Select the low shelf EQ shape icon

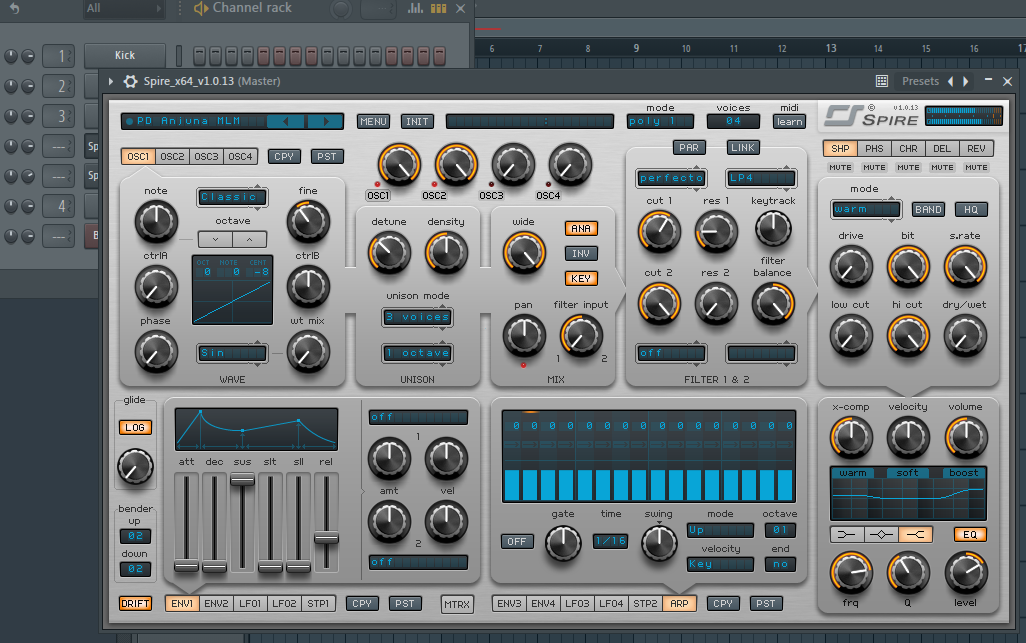847,534
